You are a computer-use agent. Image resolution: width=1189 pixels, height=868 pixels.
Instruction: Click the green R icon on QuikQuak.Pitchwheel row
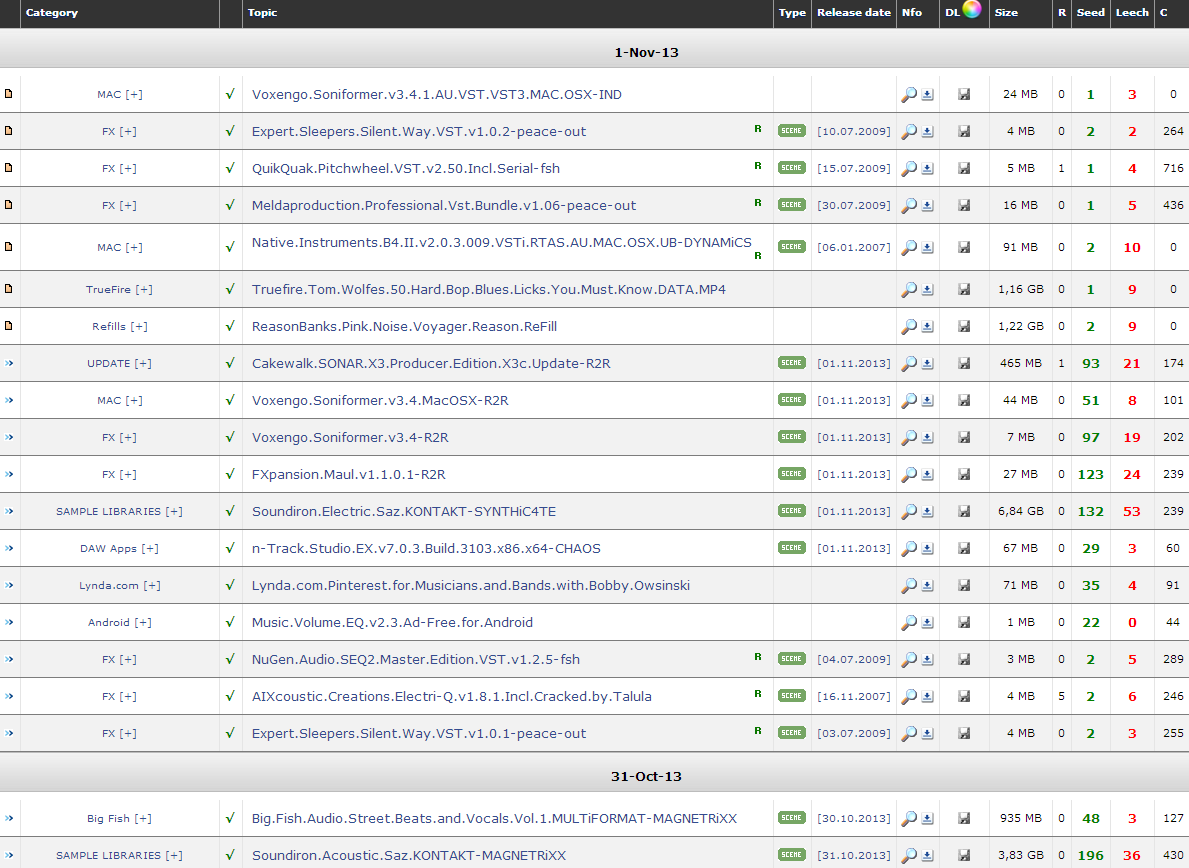pyautogui.click(x=758, y=165)
